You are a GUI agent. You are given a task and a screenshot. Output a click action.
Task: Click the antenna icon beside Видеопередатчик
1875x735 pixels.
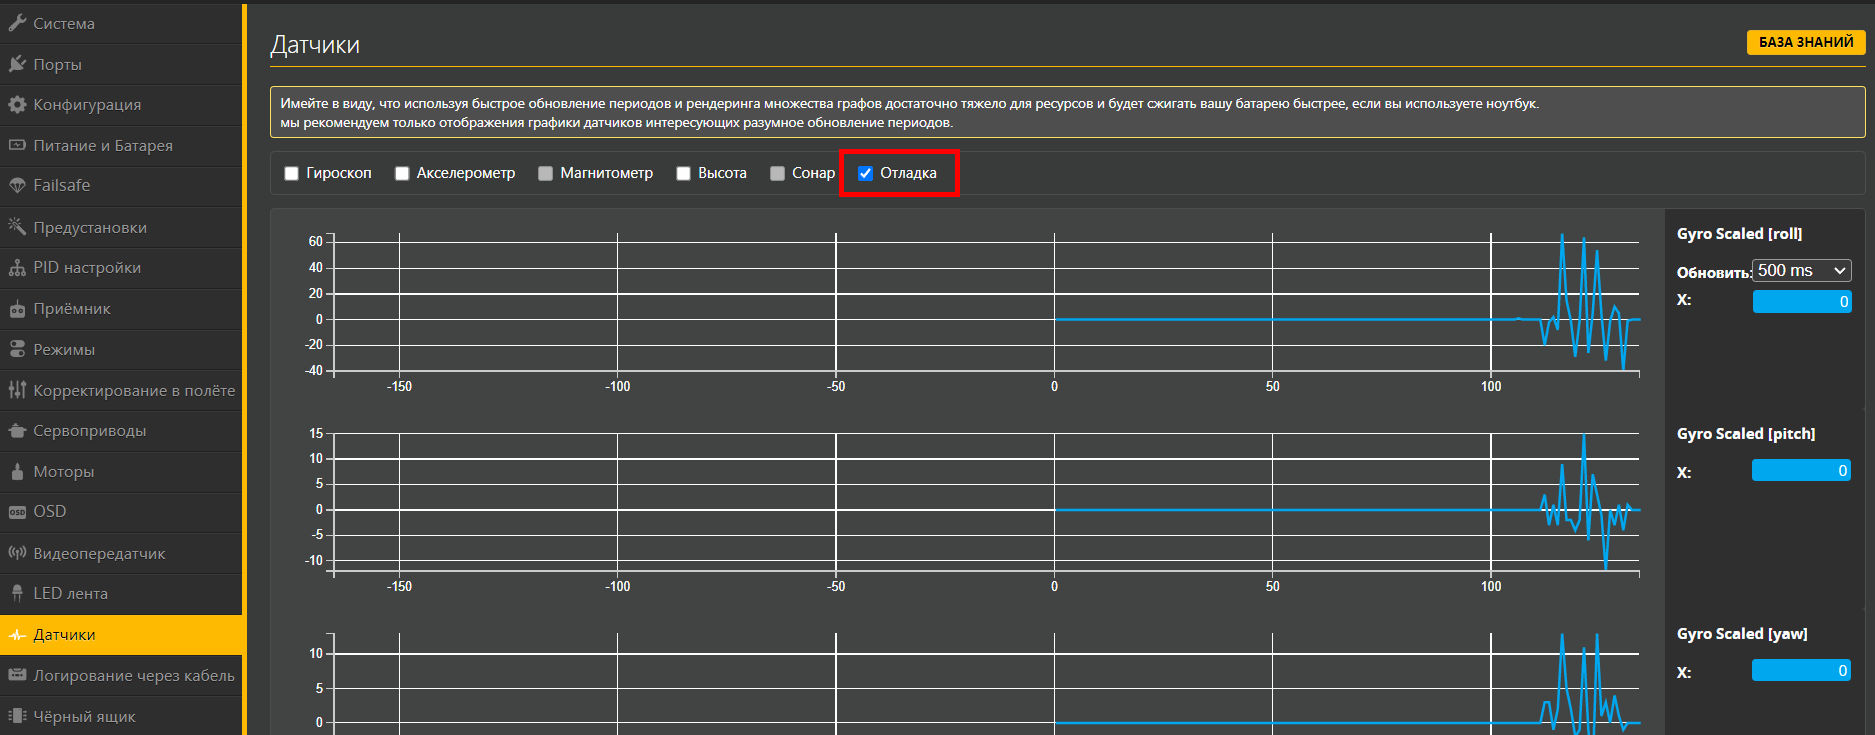(x=17, y=553)
